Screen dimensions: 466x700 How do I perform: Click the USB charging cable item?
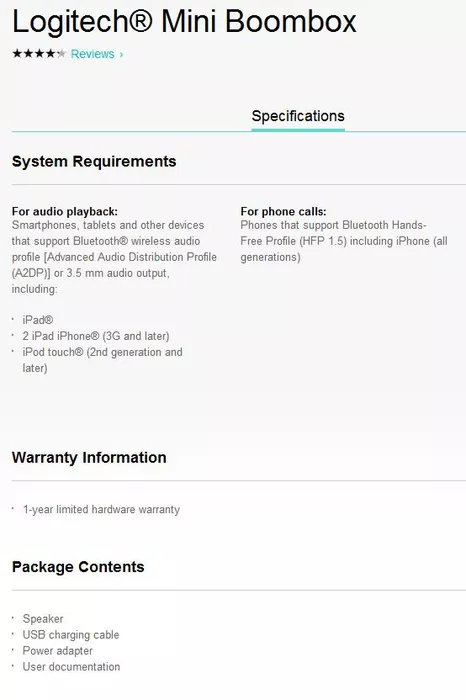[x=71, y=635]
